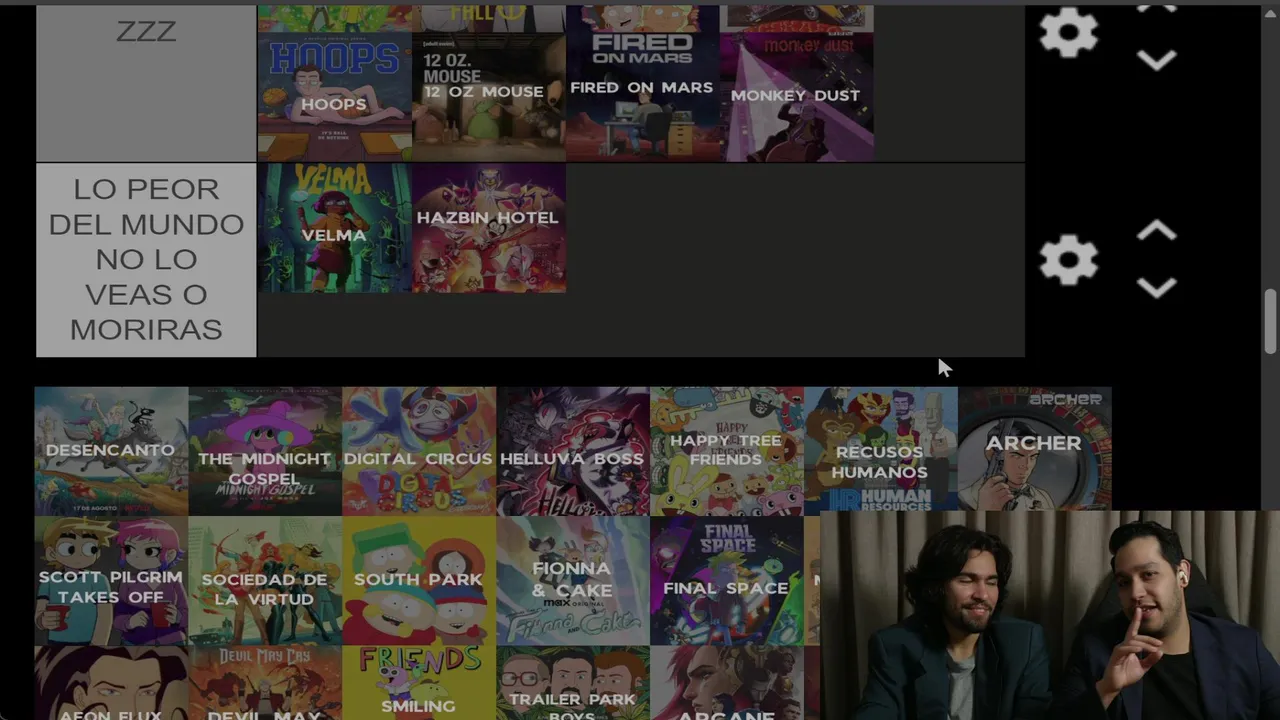This screenshot has width=1280, height=720.
Task: Select the Fired On Mars thumbnail
Action: coord(643,96)
